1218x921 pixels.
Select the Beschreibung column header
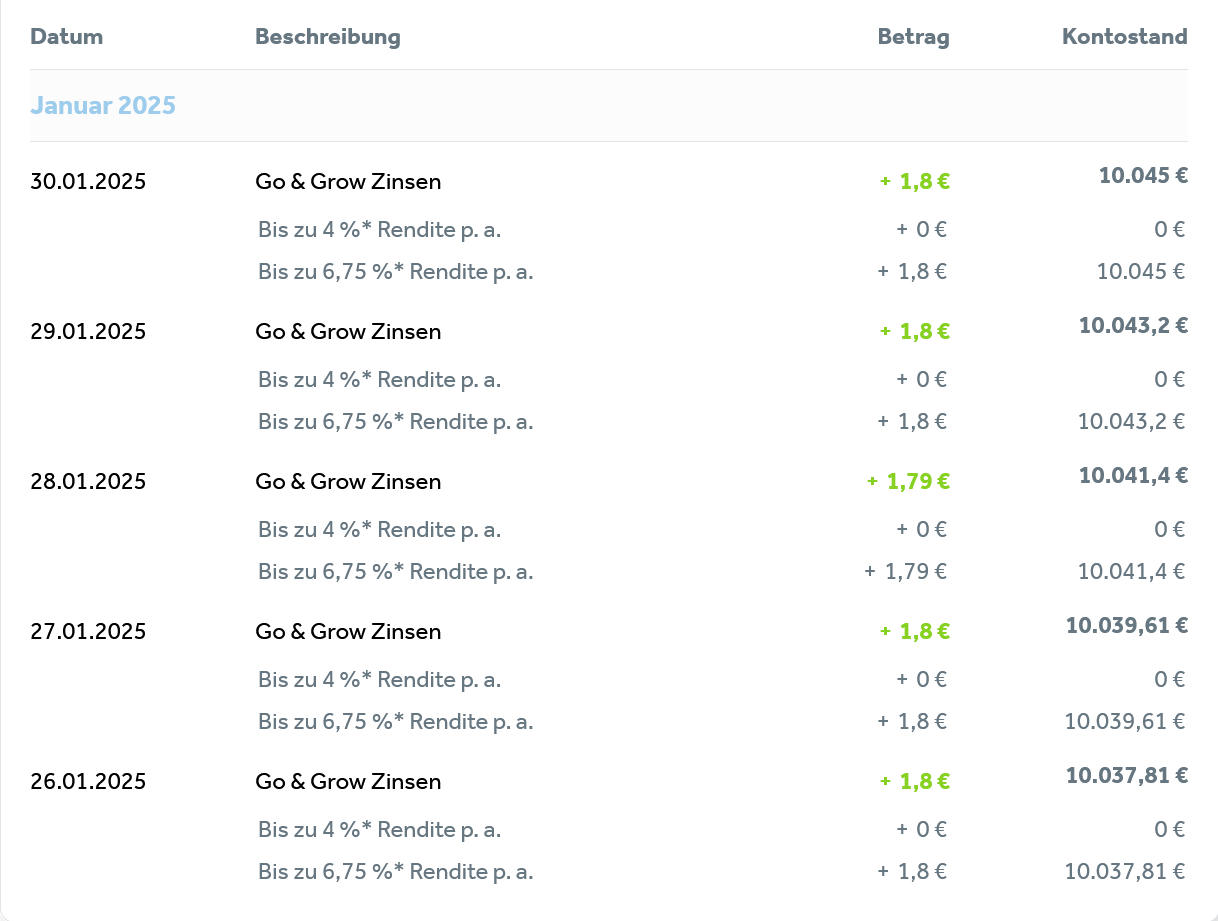[327, 37]
